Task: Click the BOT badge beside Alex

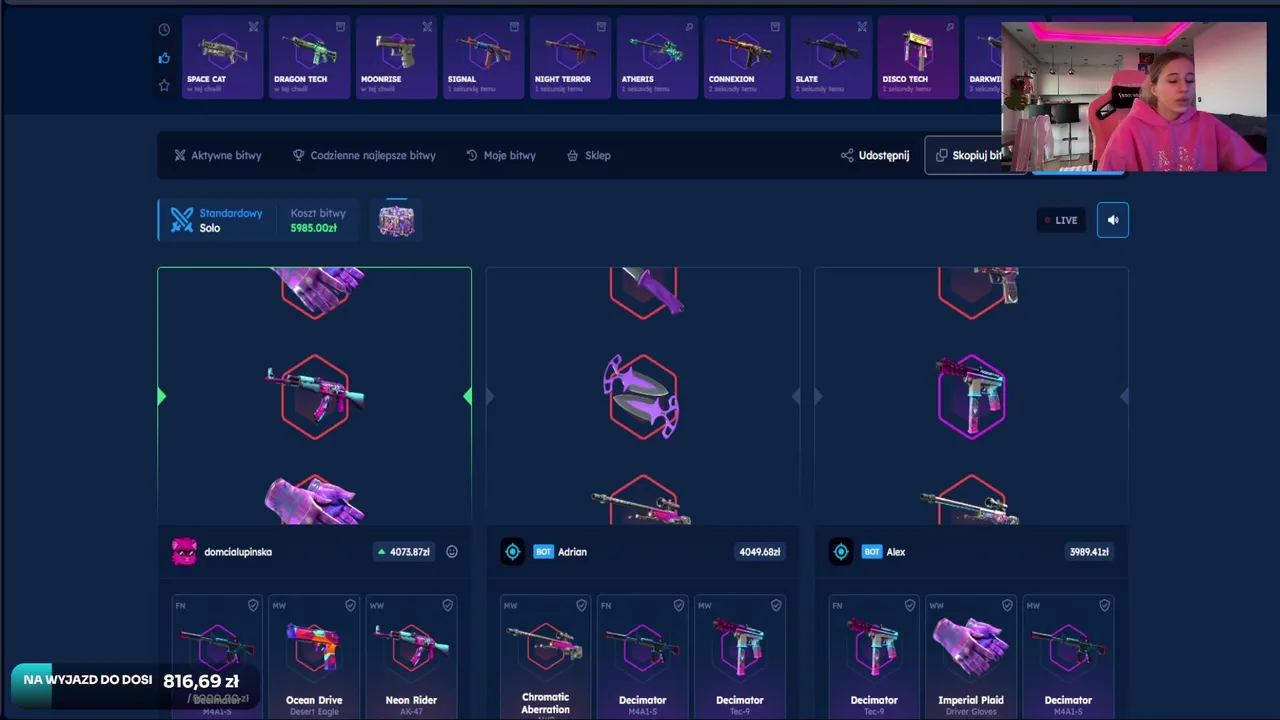Action: coord(872,552)
